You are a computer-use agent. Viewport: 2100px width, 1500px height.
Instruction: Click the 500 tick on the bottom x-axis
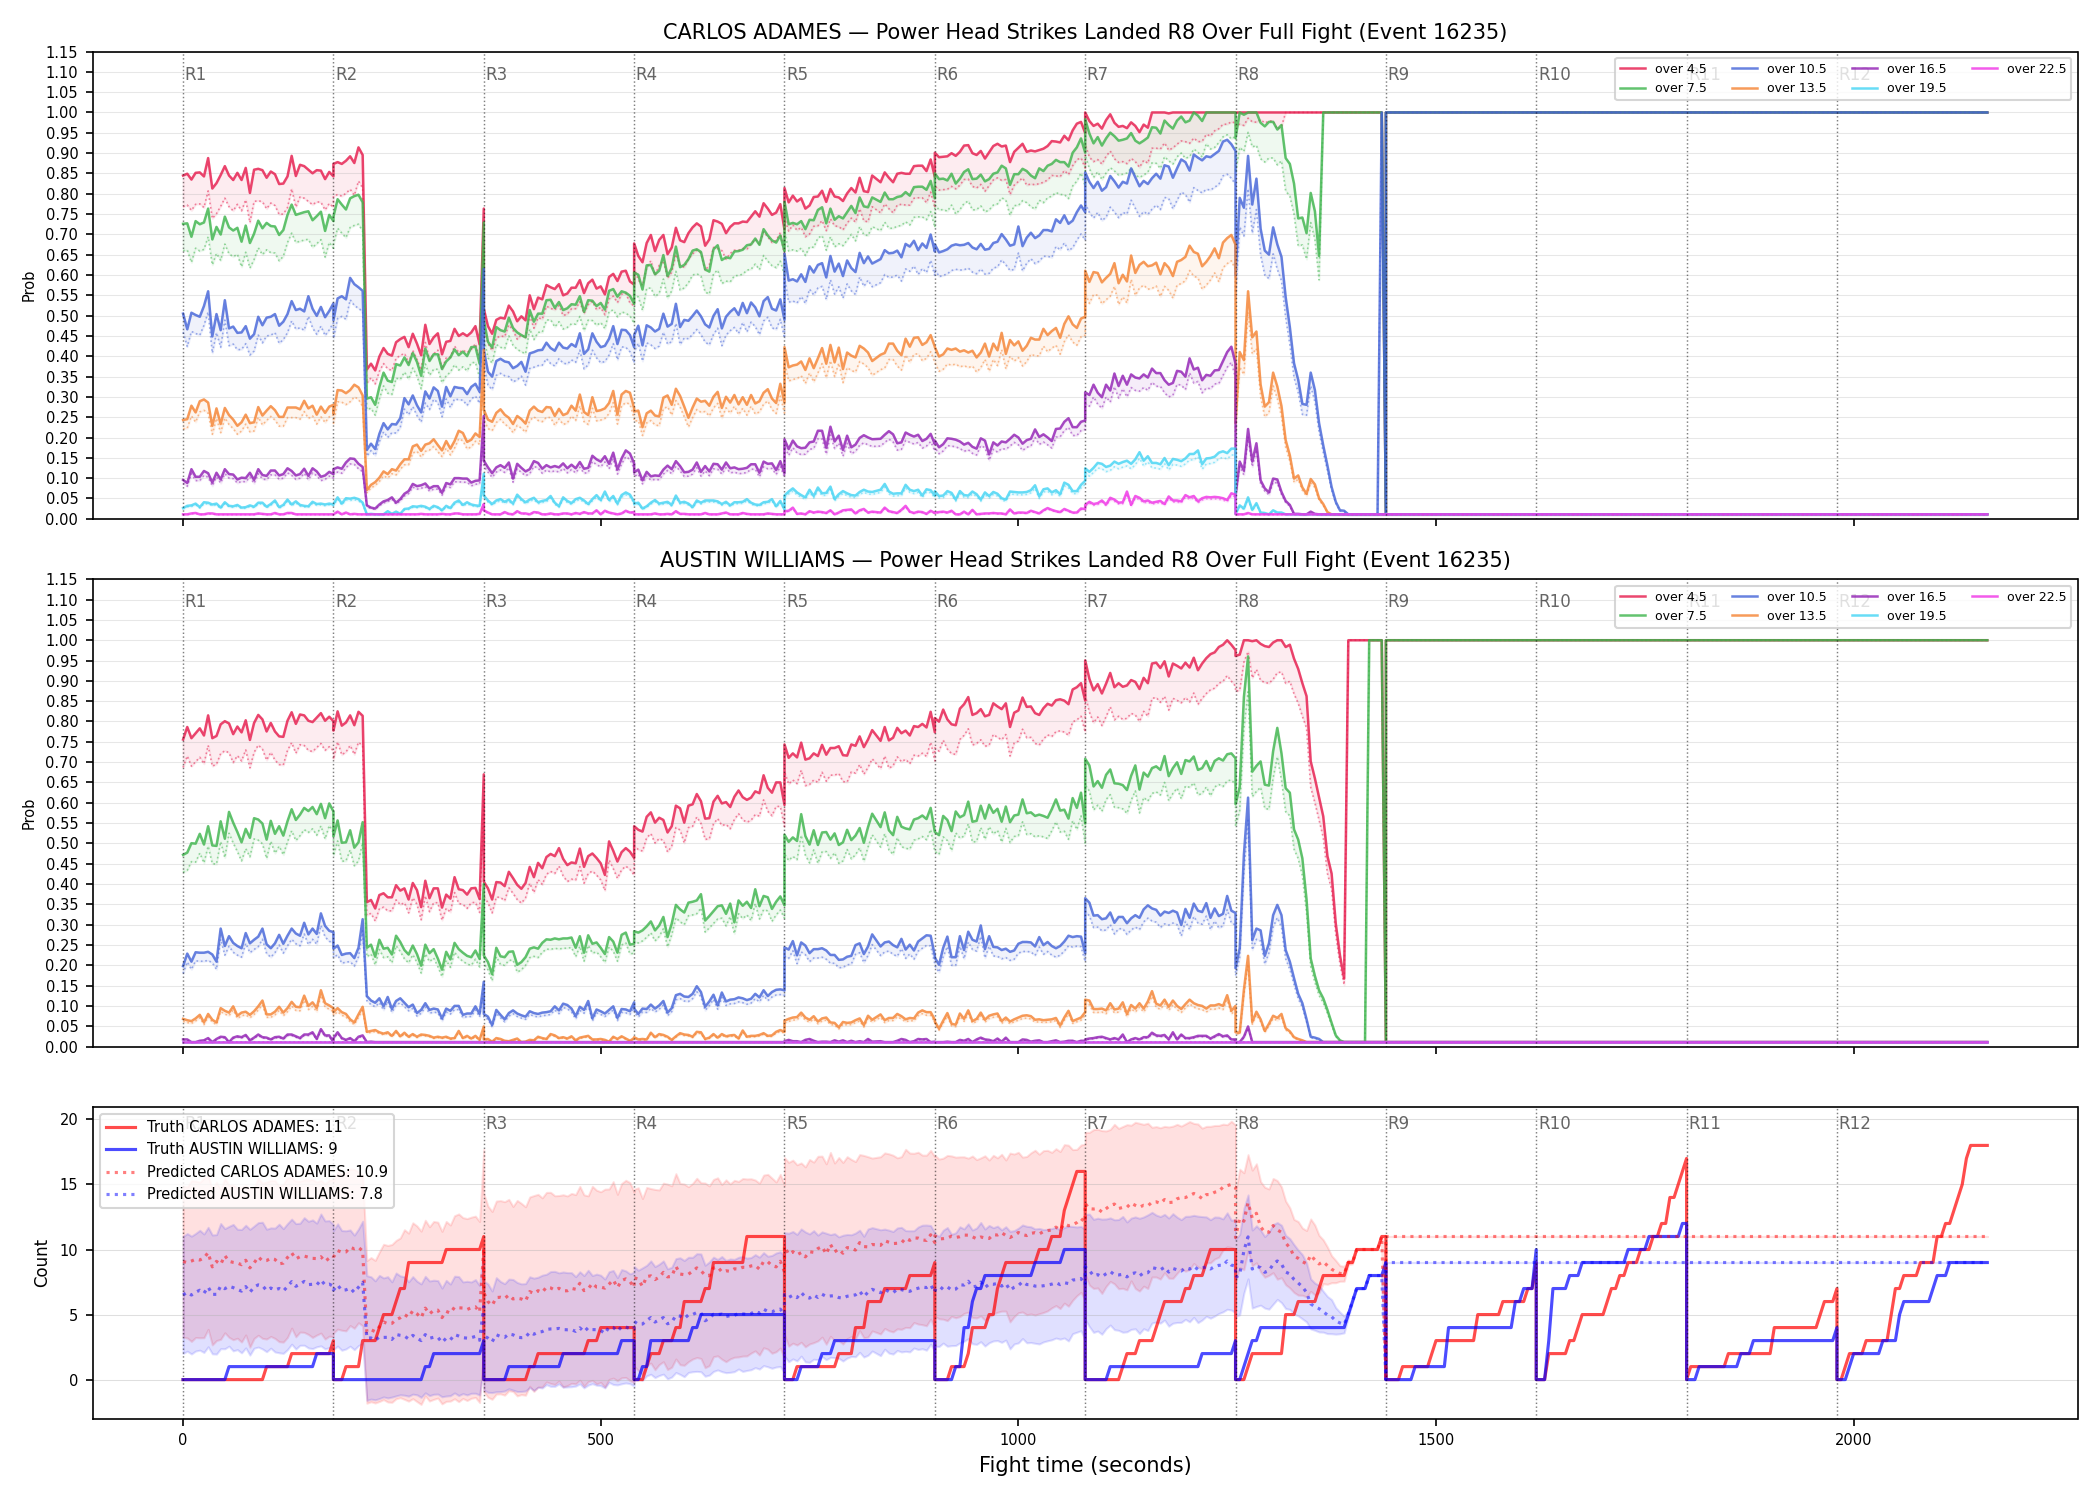[600, 1440]
